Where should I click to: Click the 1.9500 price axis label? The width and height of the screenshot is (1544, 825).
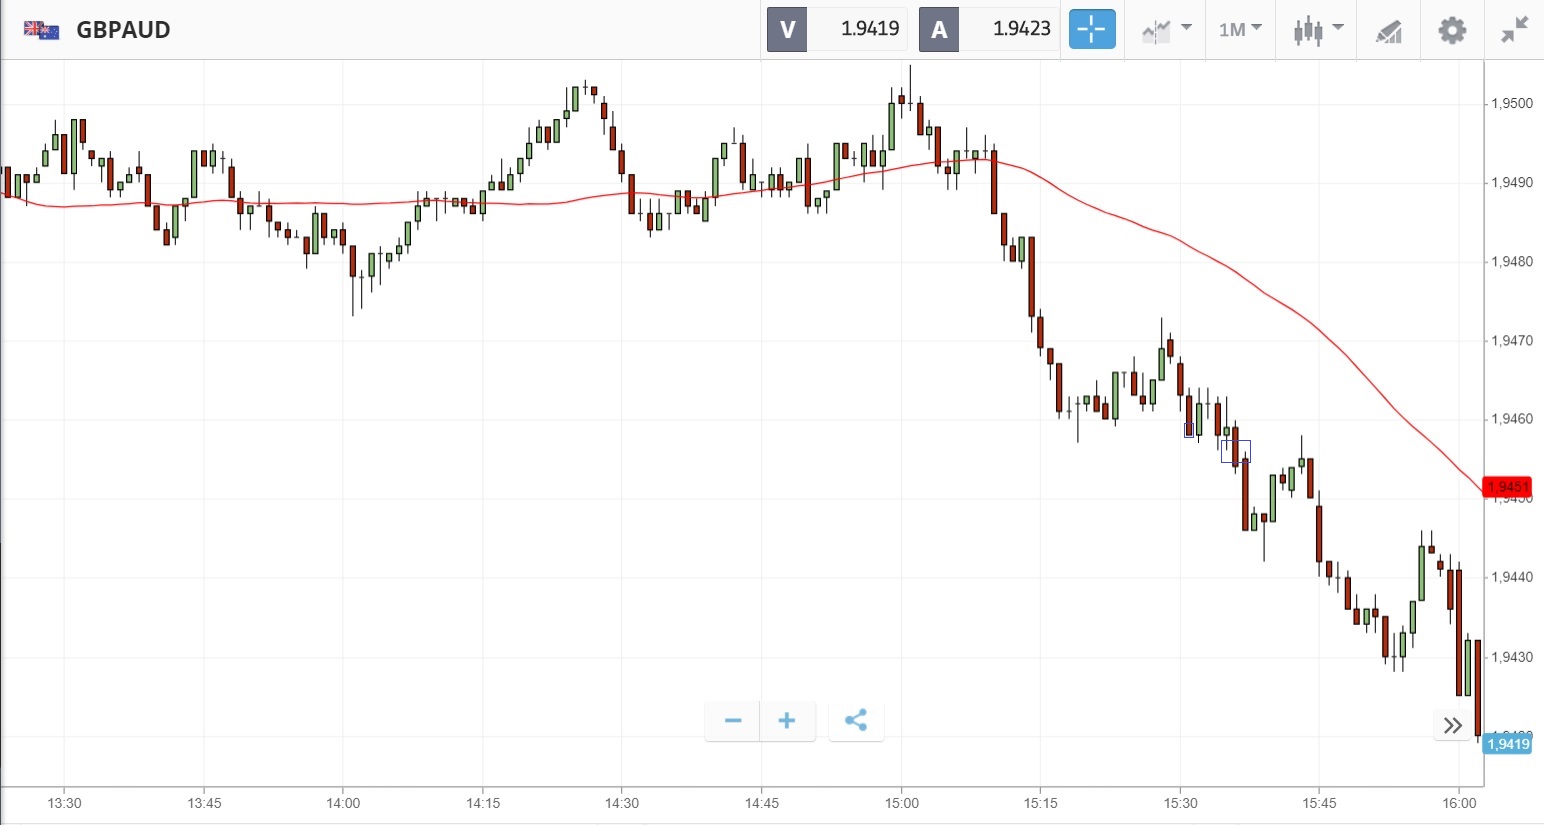click(1511, 104)
